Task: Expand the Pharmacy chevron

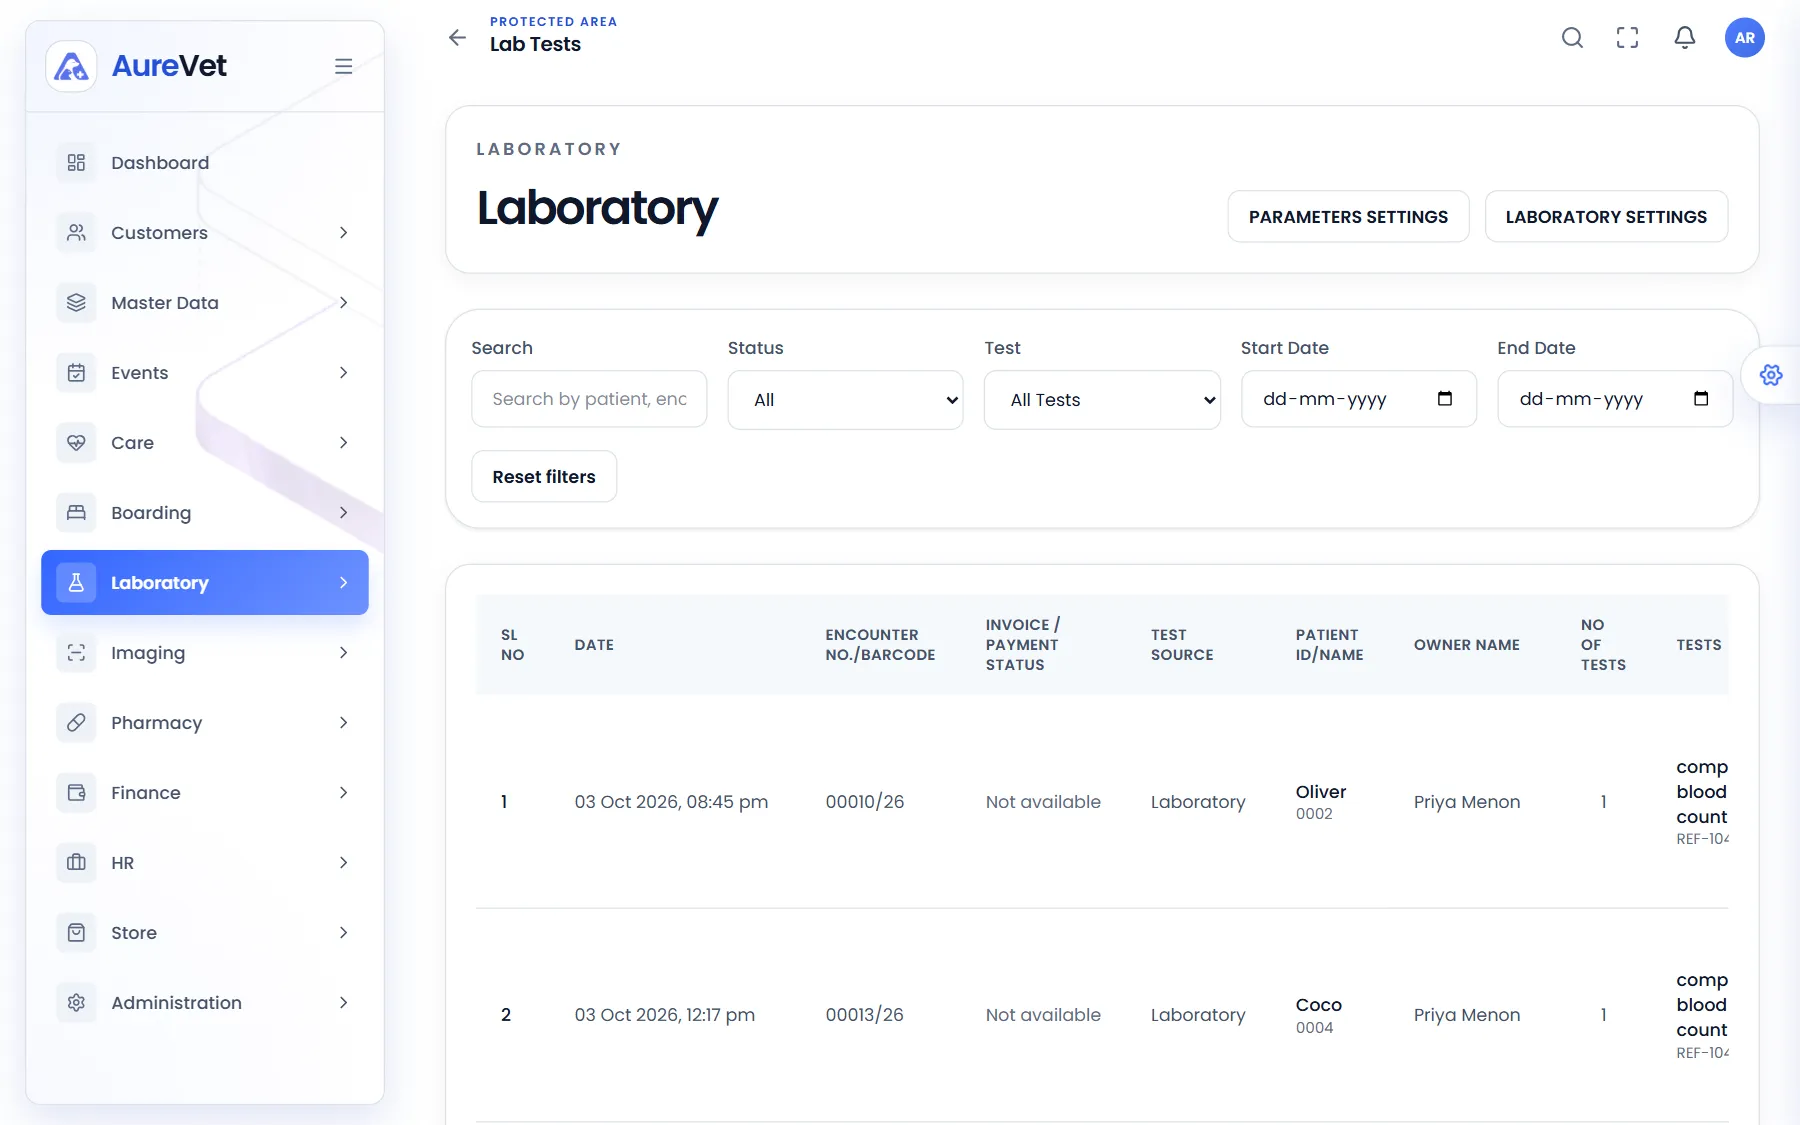Action: 344,723
